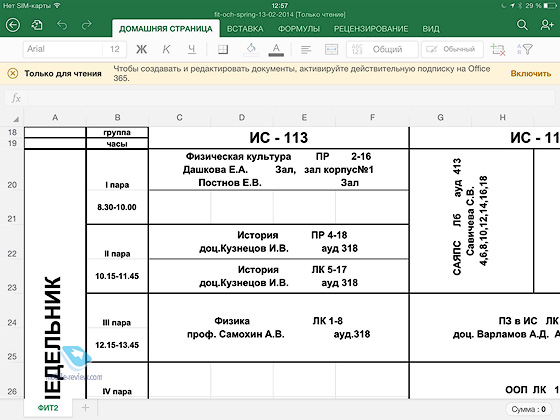This screenshot has height=420, width=560.
Task: Add a new sheet with plus
Action: [85, 408]
